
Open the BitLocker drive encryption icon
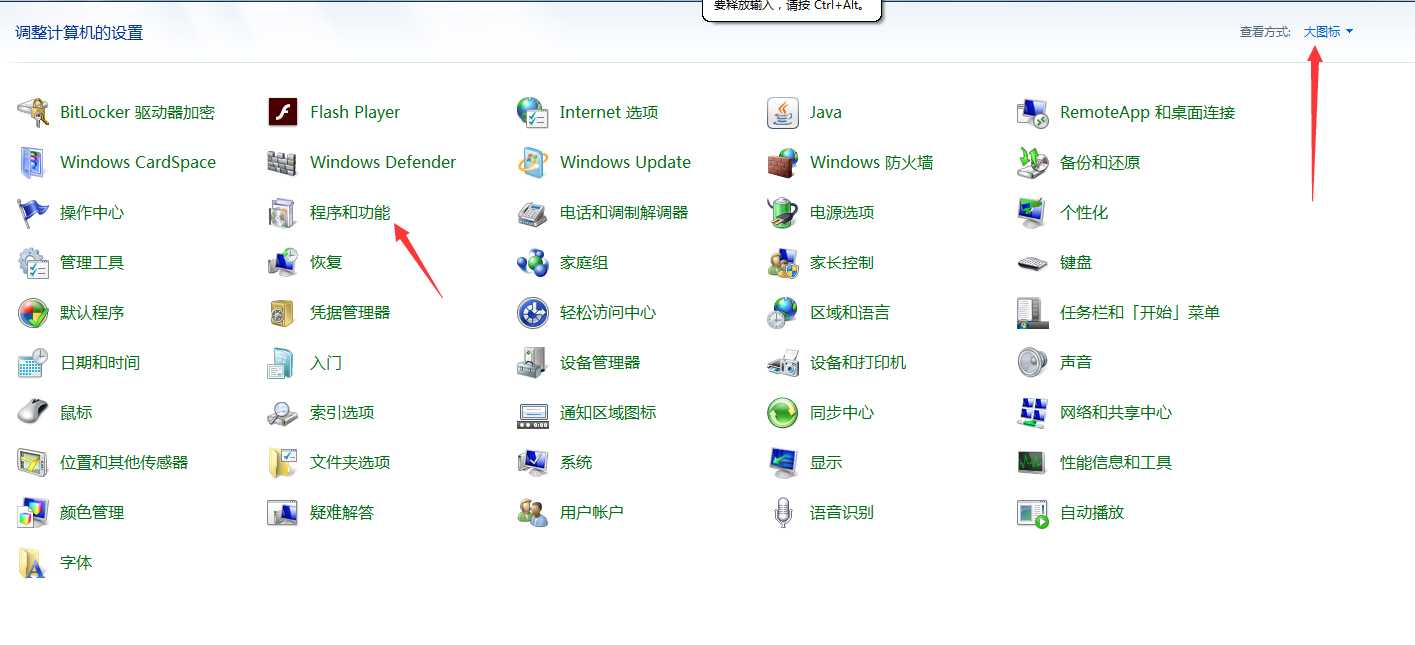pos(33,112)
